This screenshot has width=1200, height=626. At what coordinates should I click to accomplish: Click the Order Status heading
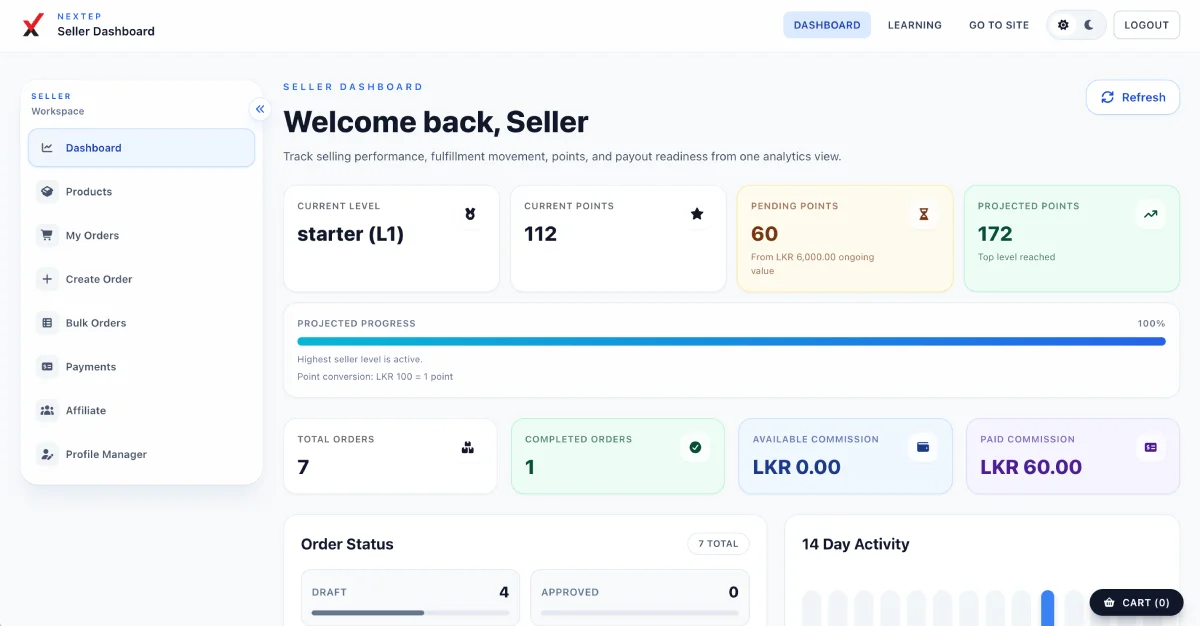[347, 544]
